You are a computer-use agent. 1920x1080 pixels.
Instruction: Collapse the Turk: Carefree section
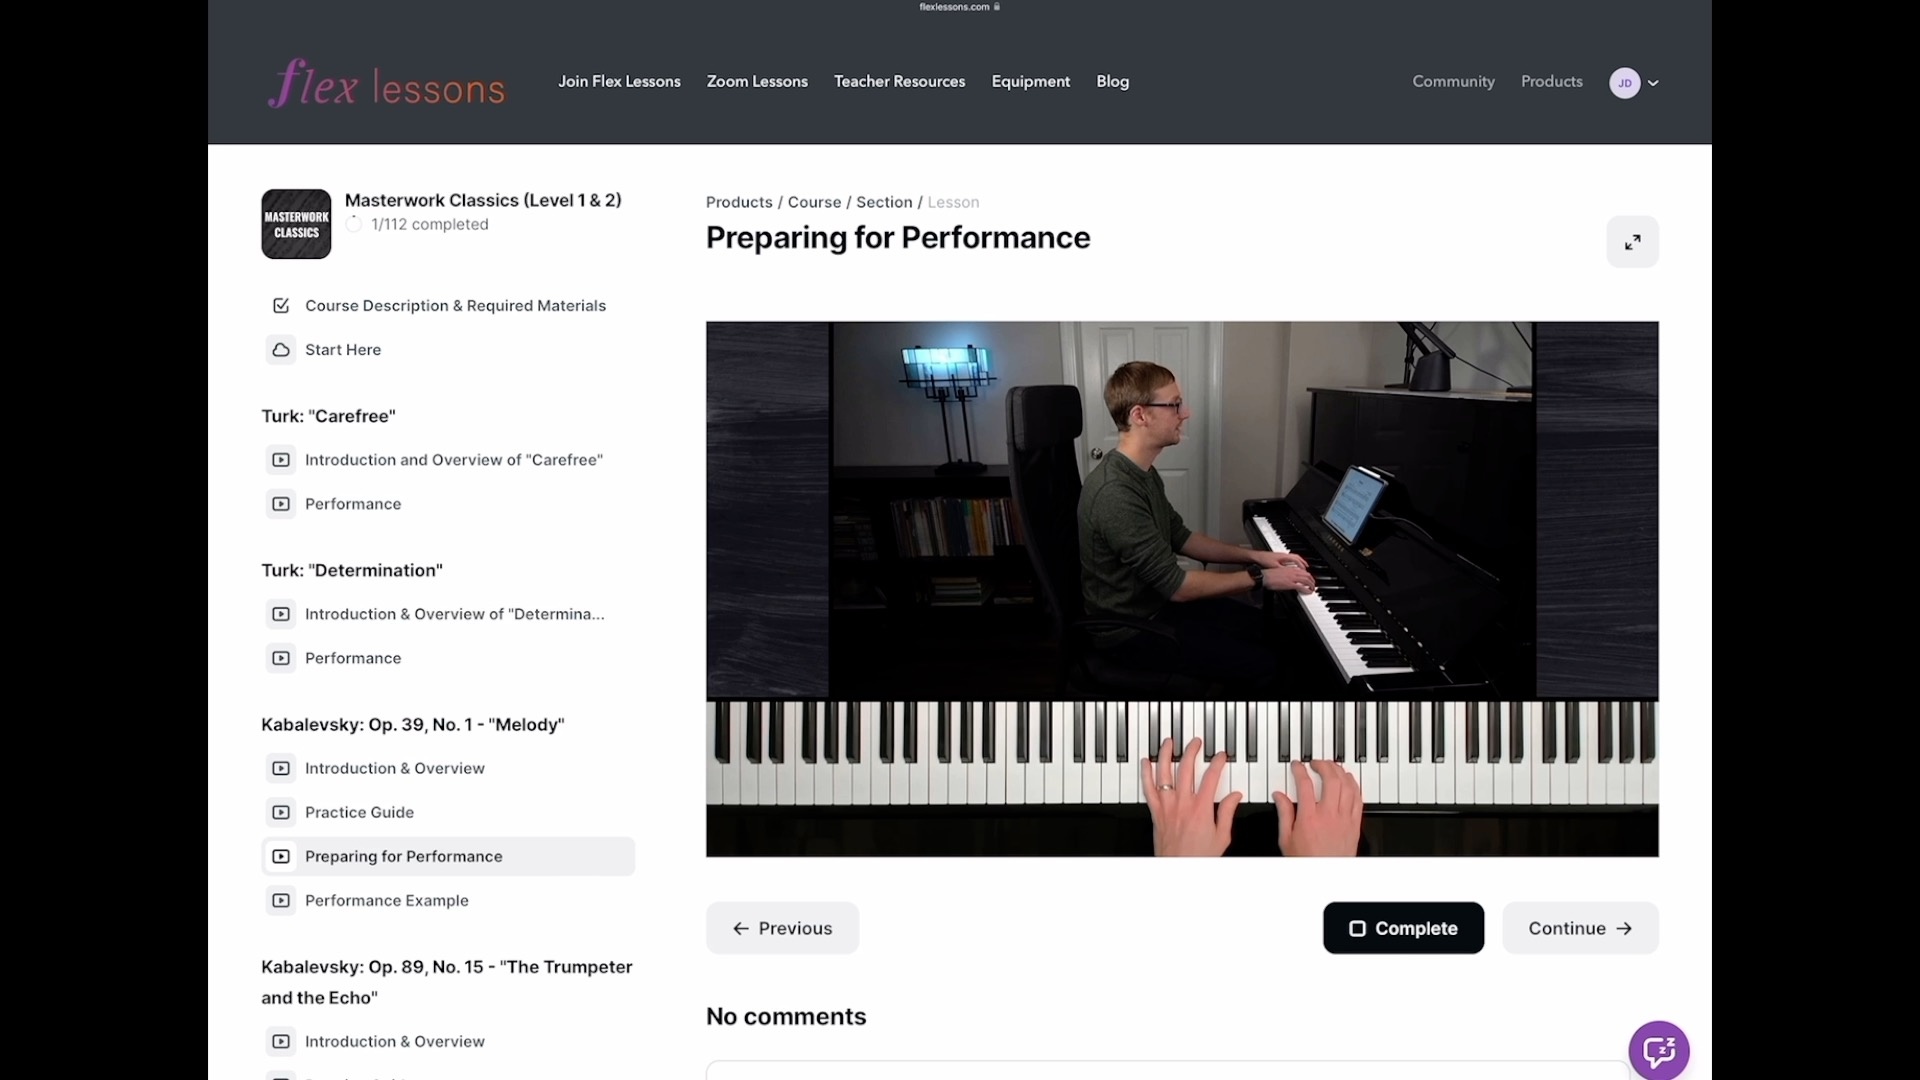[328, 416]
